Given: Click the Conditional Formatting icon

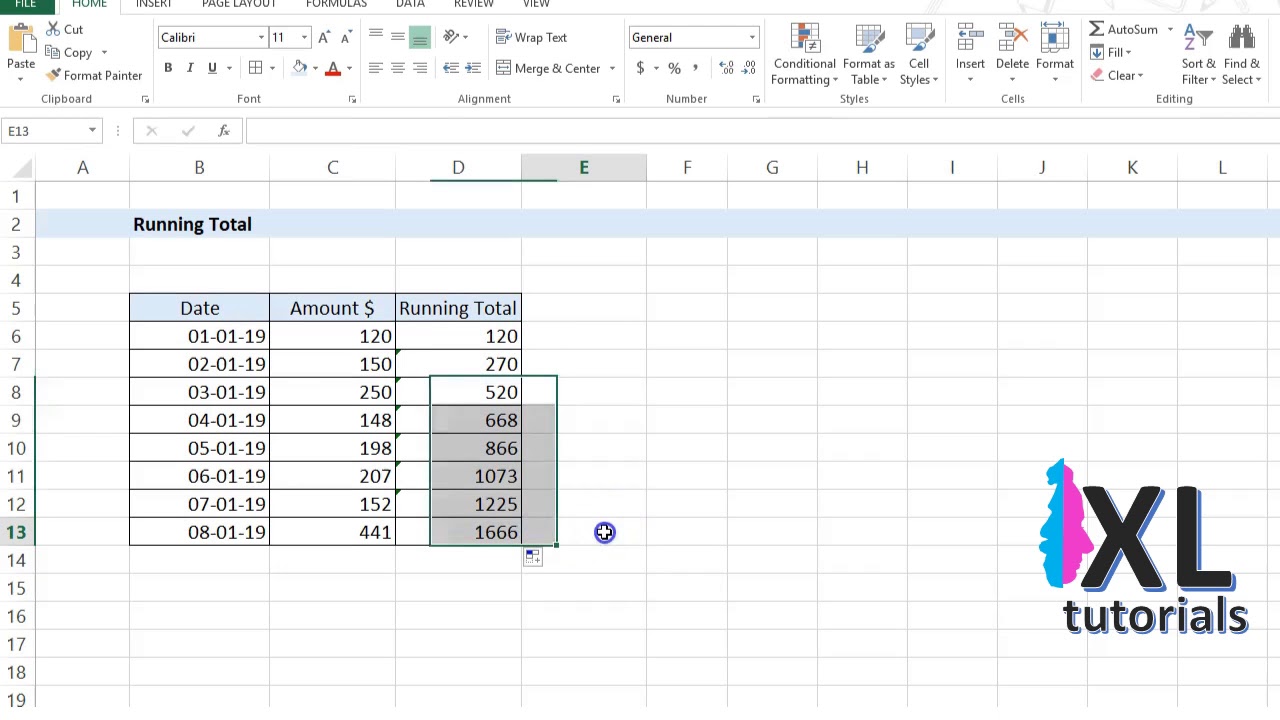Looking at the screenshot, I should click(x=805, y=38).
